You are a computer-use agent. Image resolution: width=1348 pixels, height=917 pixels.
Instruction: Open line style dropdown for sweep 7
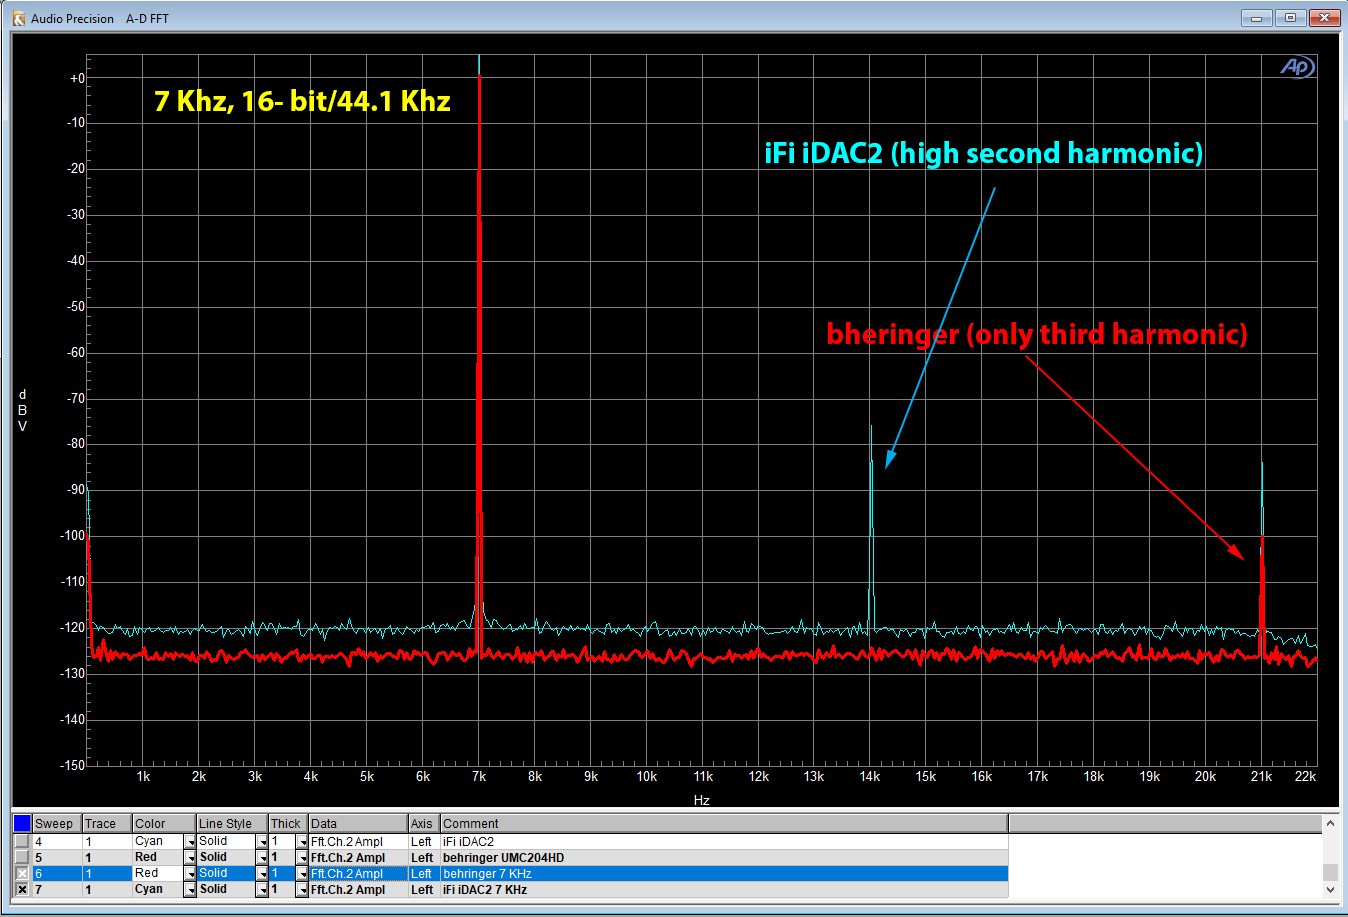point(262,890)
